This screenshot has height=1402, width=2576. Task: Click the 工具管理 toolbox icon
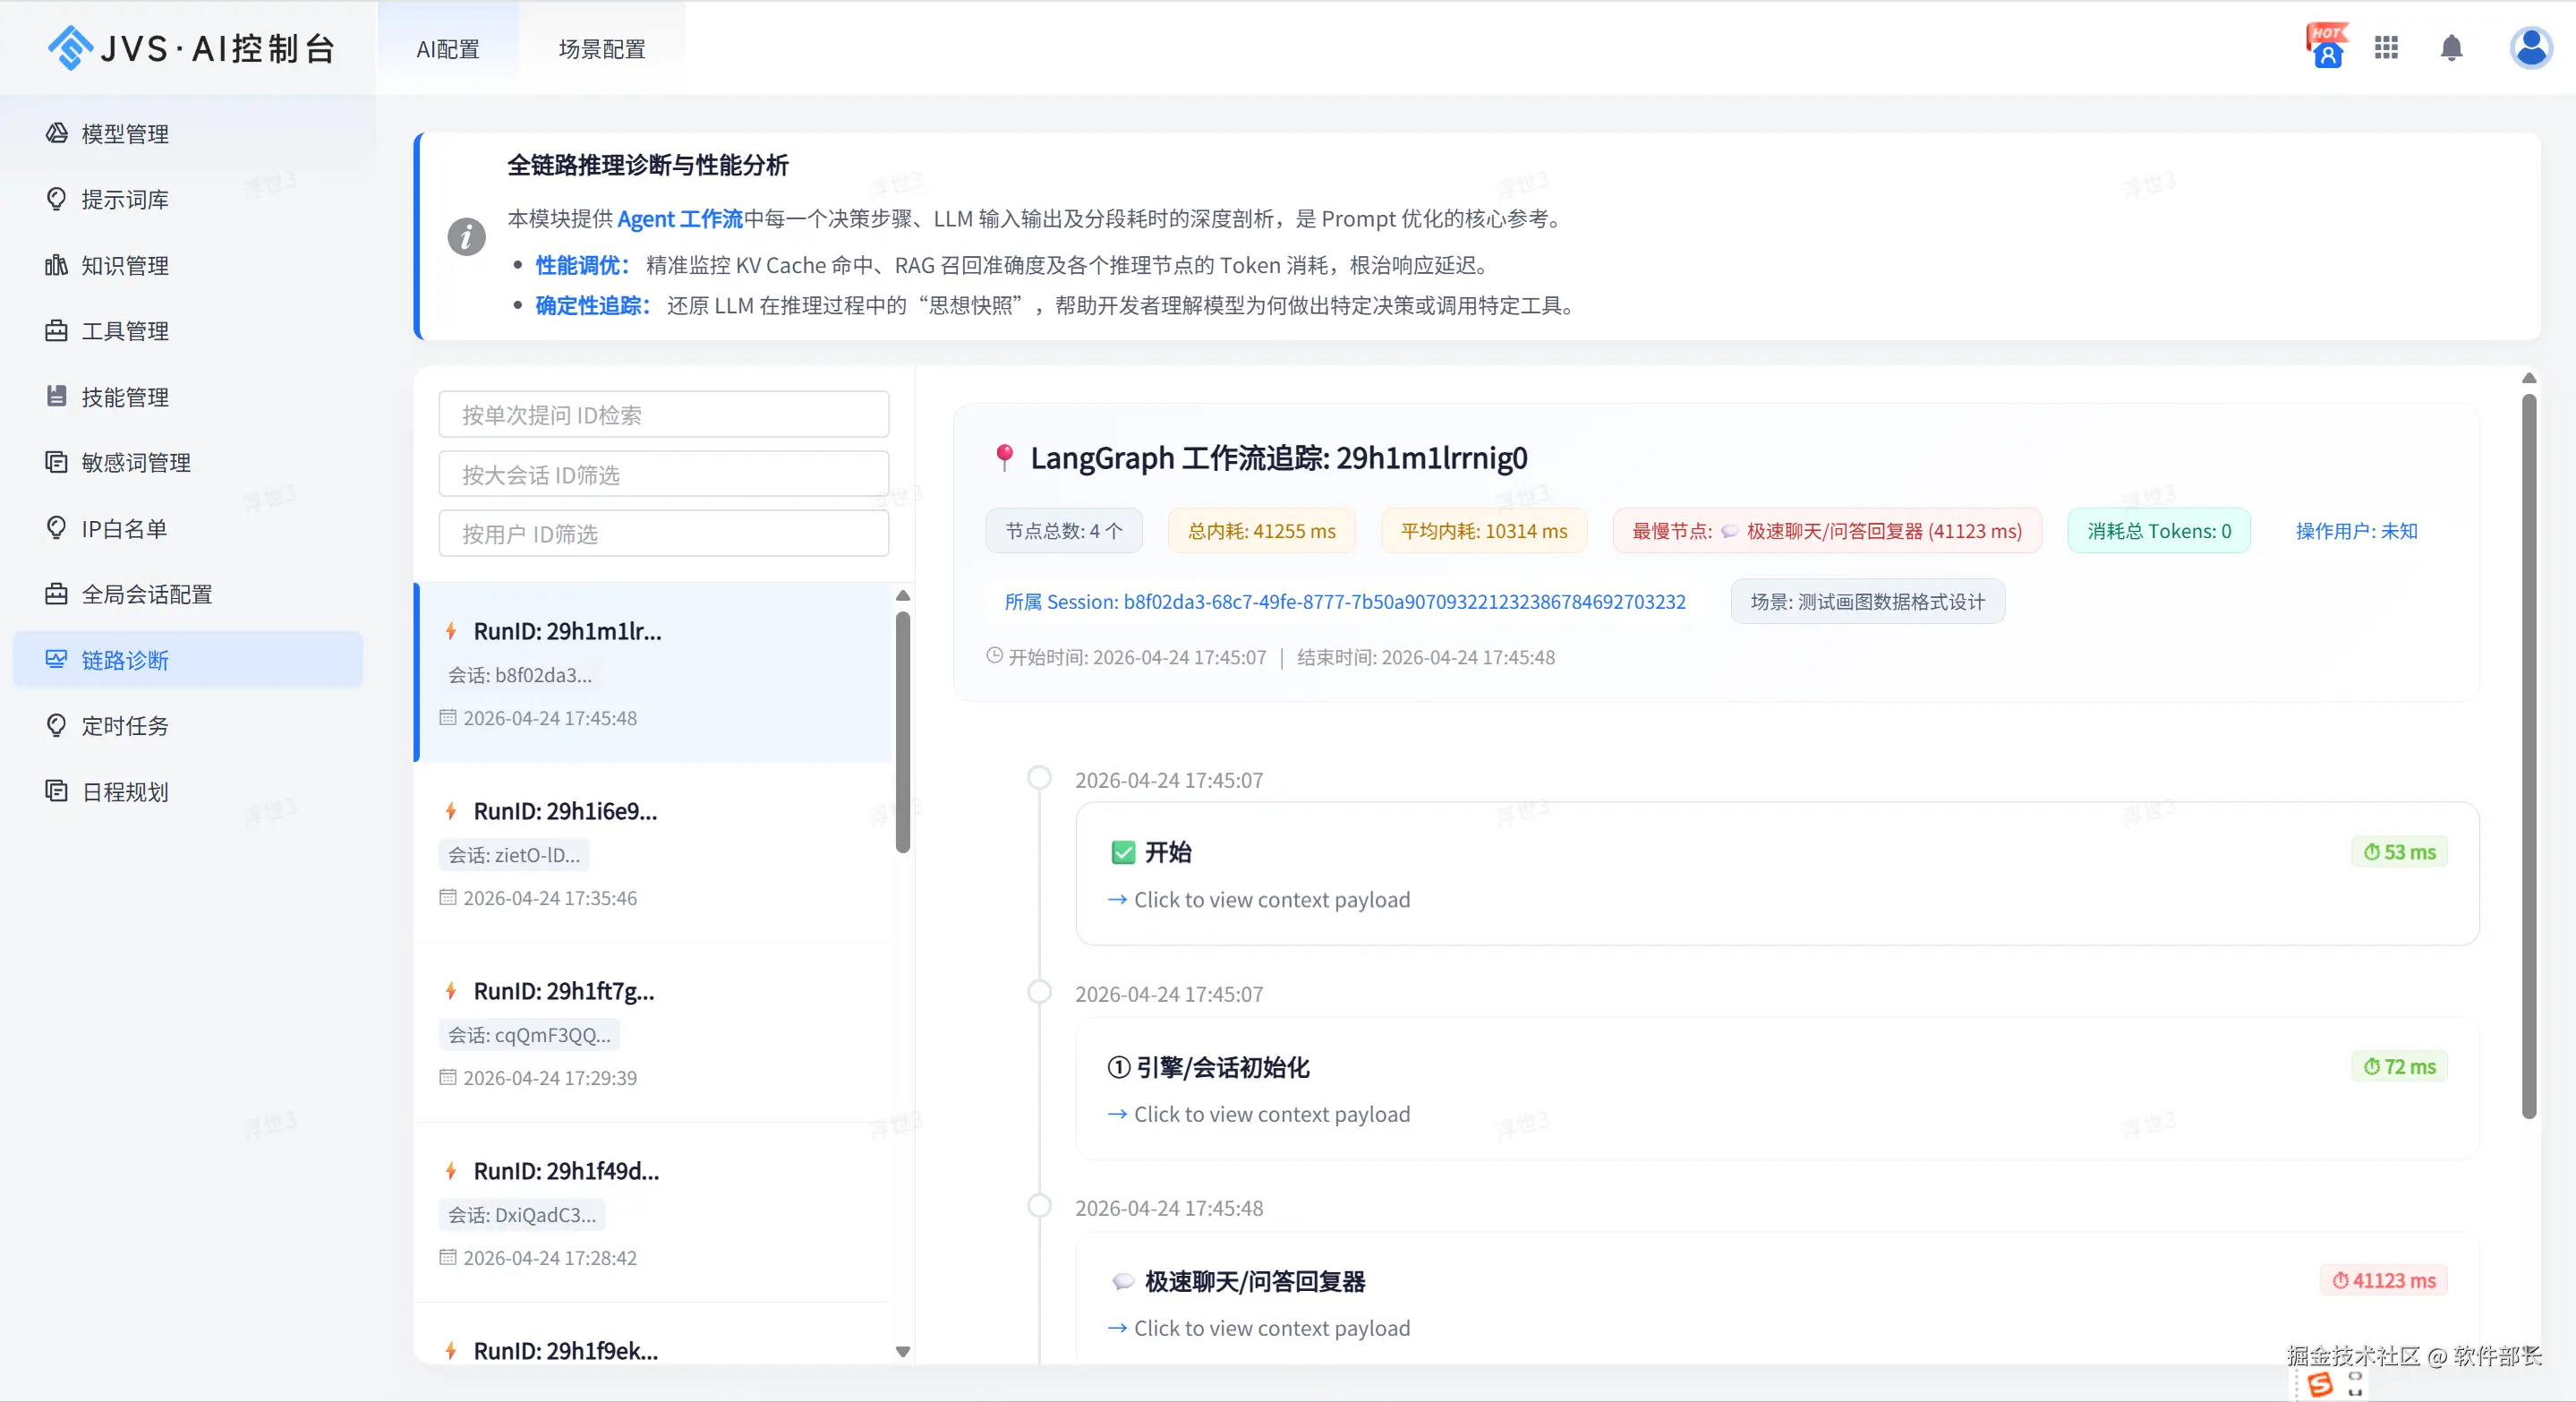coord(57,331)
